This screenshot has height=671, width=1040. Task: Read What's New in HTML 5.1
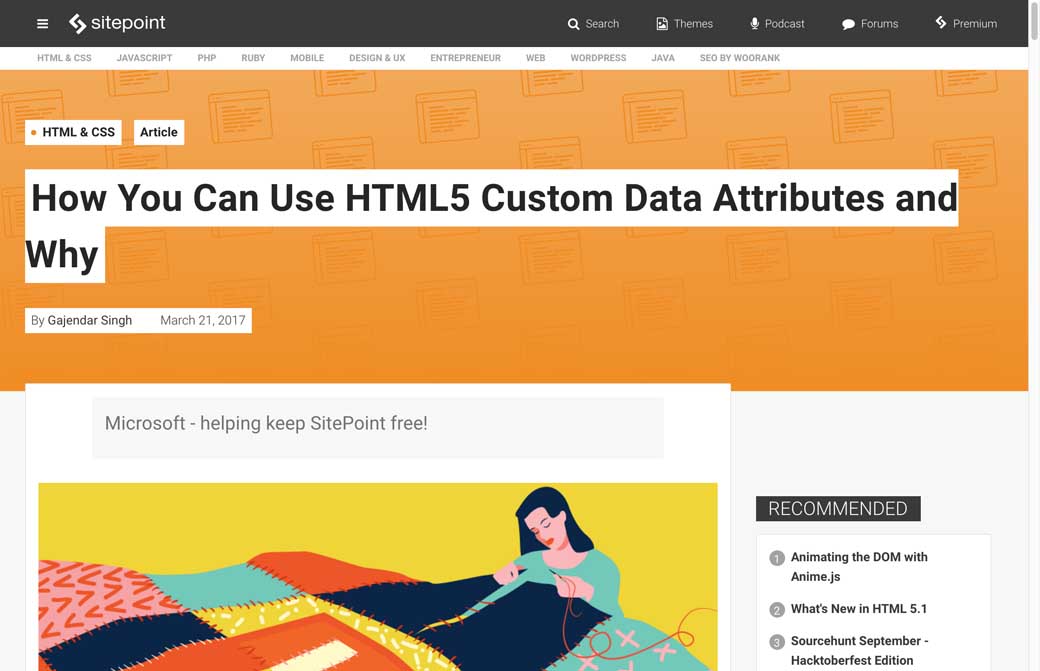[859, 608]
